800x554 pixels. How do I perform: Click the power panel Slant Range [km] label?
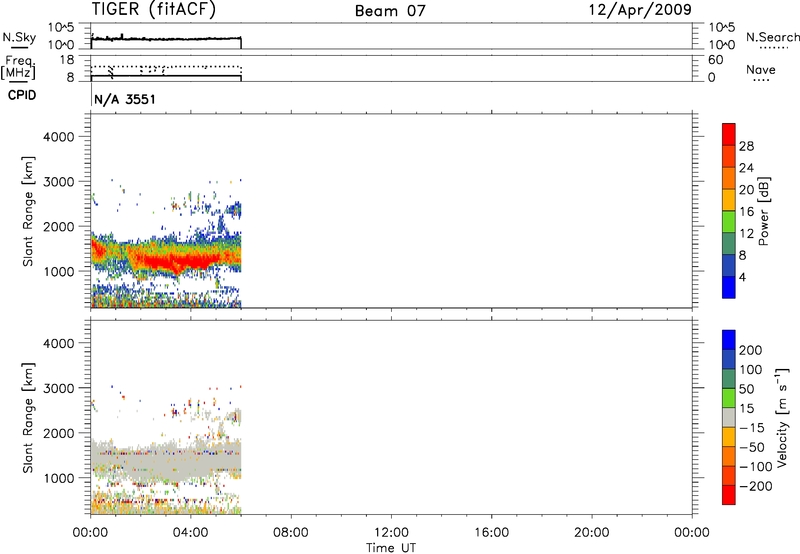(x=29, y=211)
